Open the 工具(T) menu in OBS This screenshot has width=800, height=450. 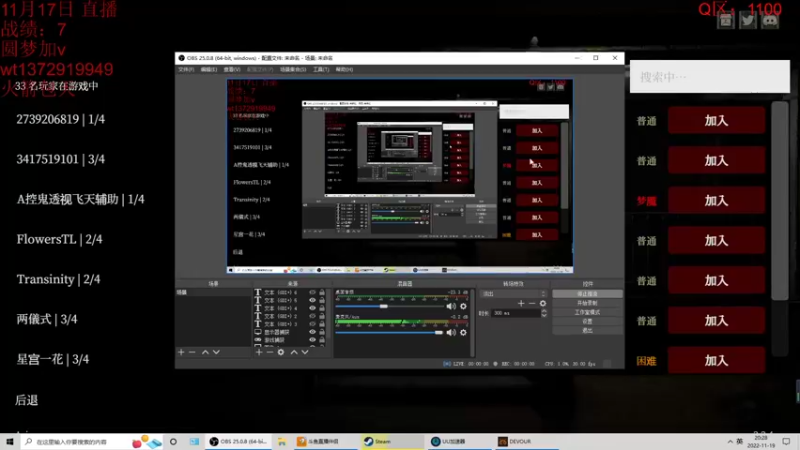321,69
